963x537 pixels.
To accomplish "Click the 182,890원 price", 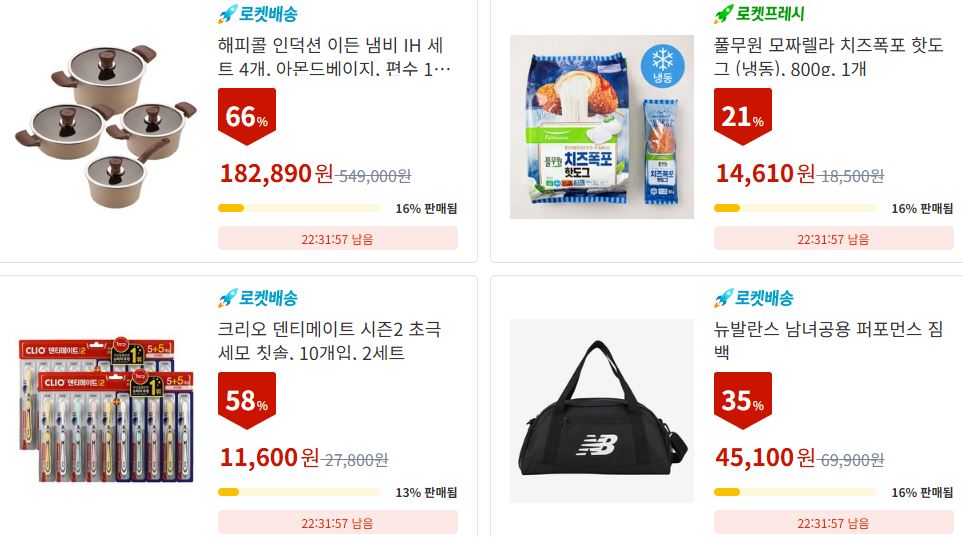I will tap(276, 174).
